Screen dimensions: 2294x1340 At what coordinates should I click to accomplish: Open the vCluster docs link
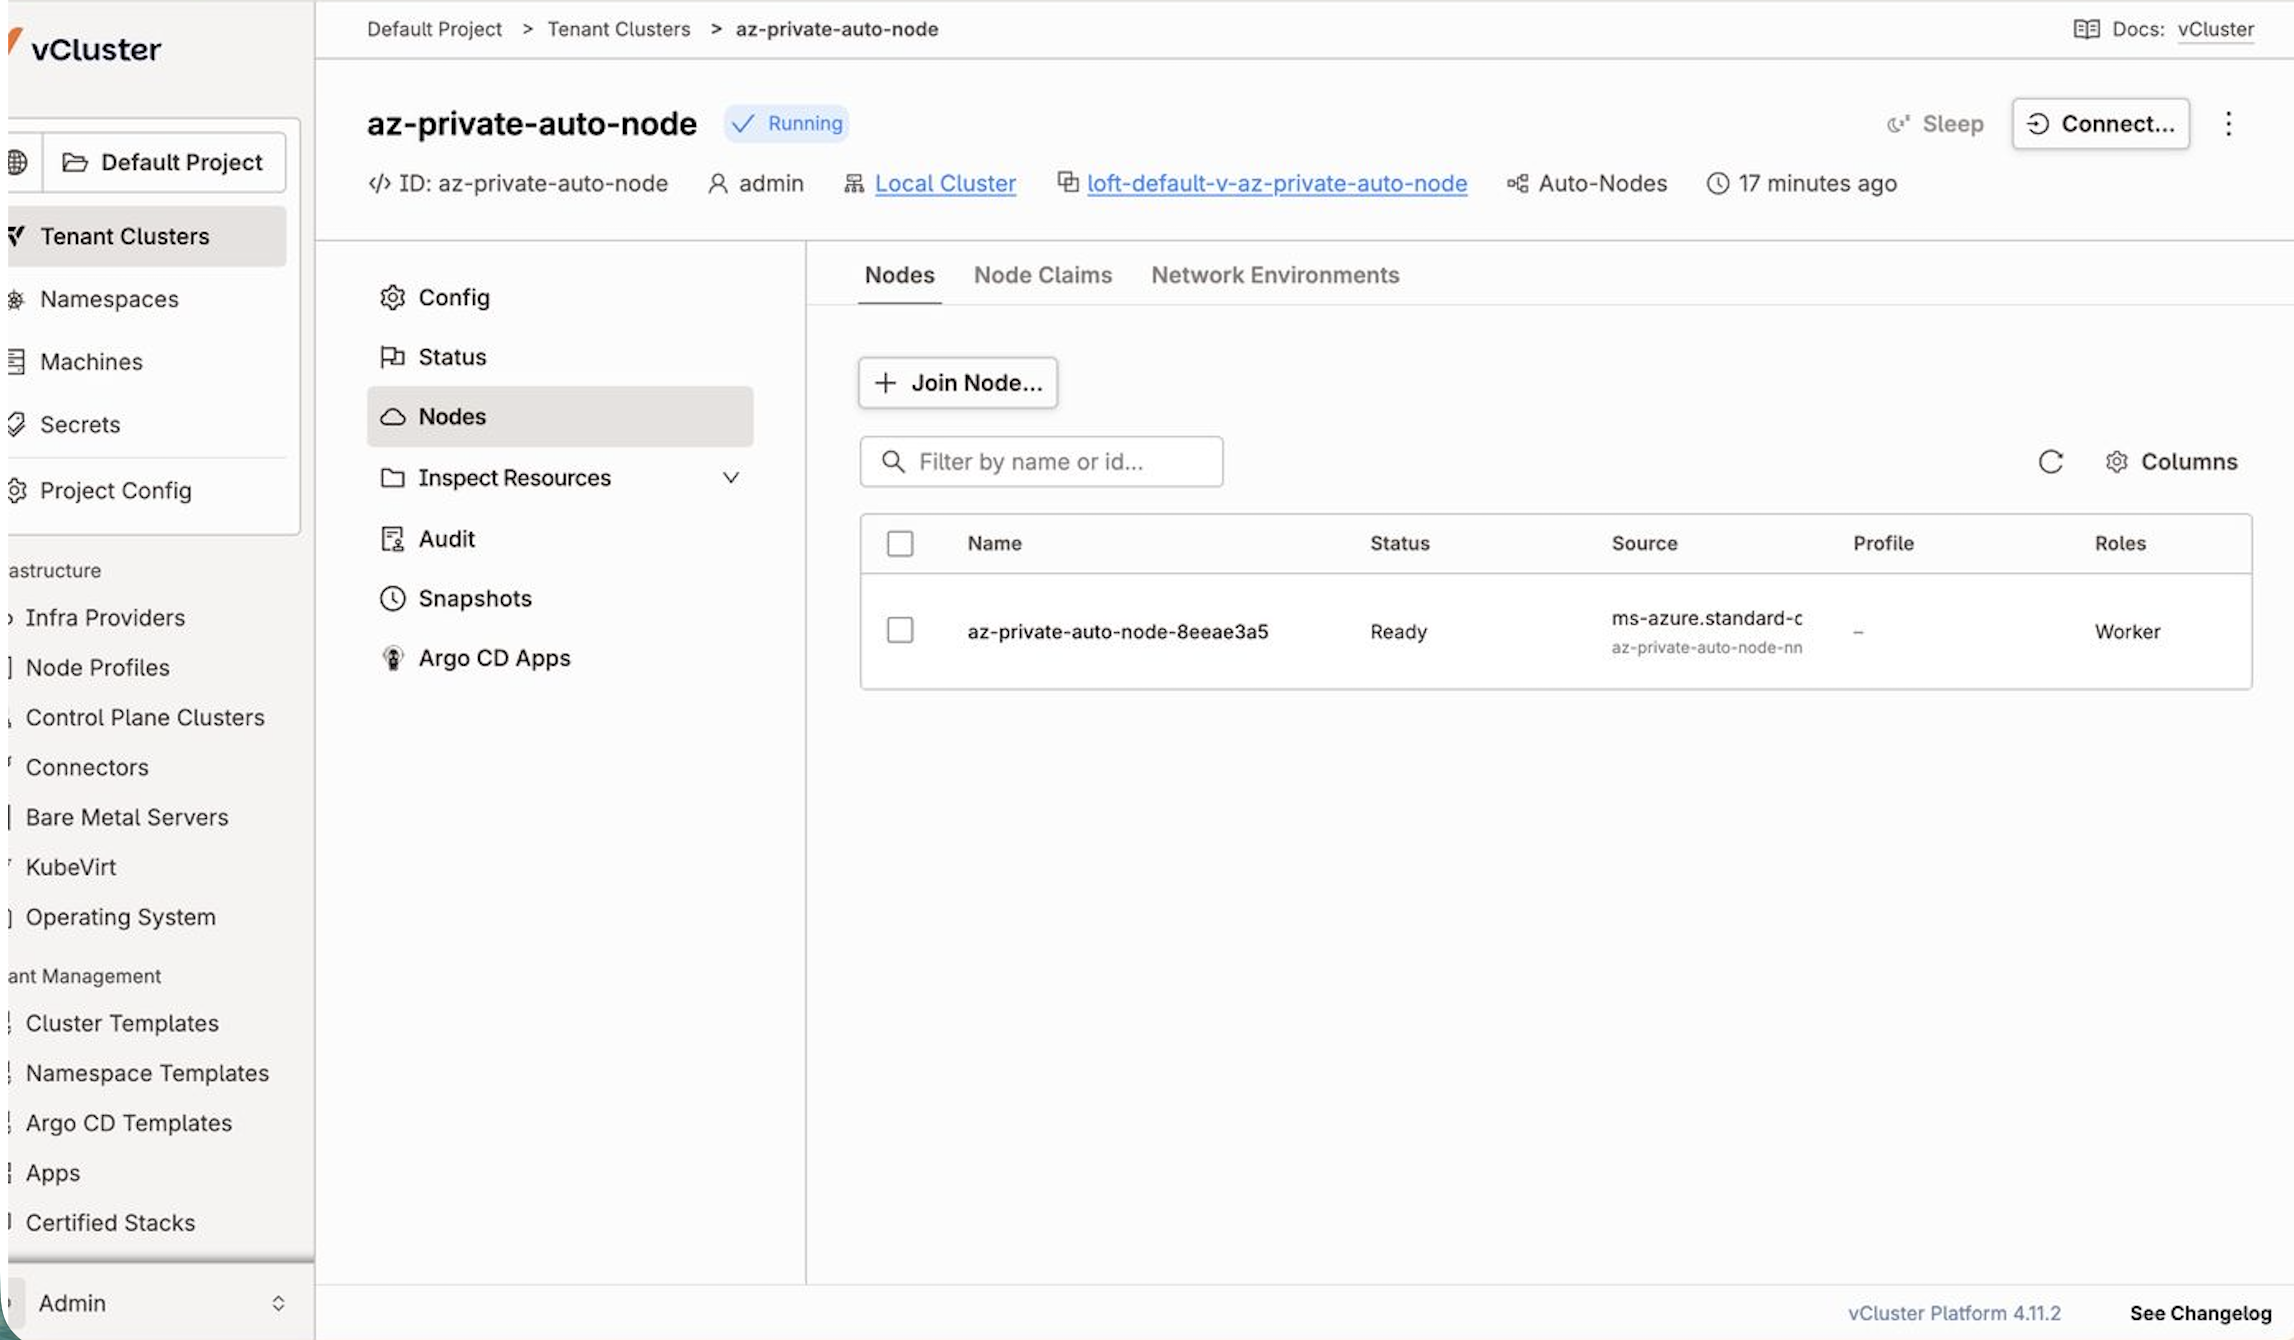click(x=2215, y=29)
